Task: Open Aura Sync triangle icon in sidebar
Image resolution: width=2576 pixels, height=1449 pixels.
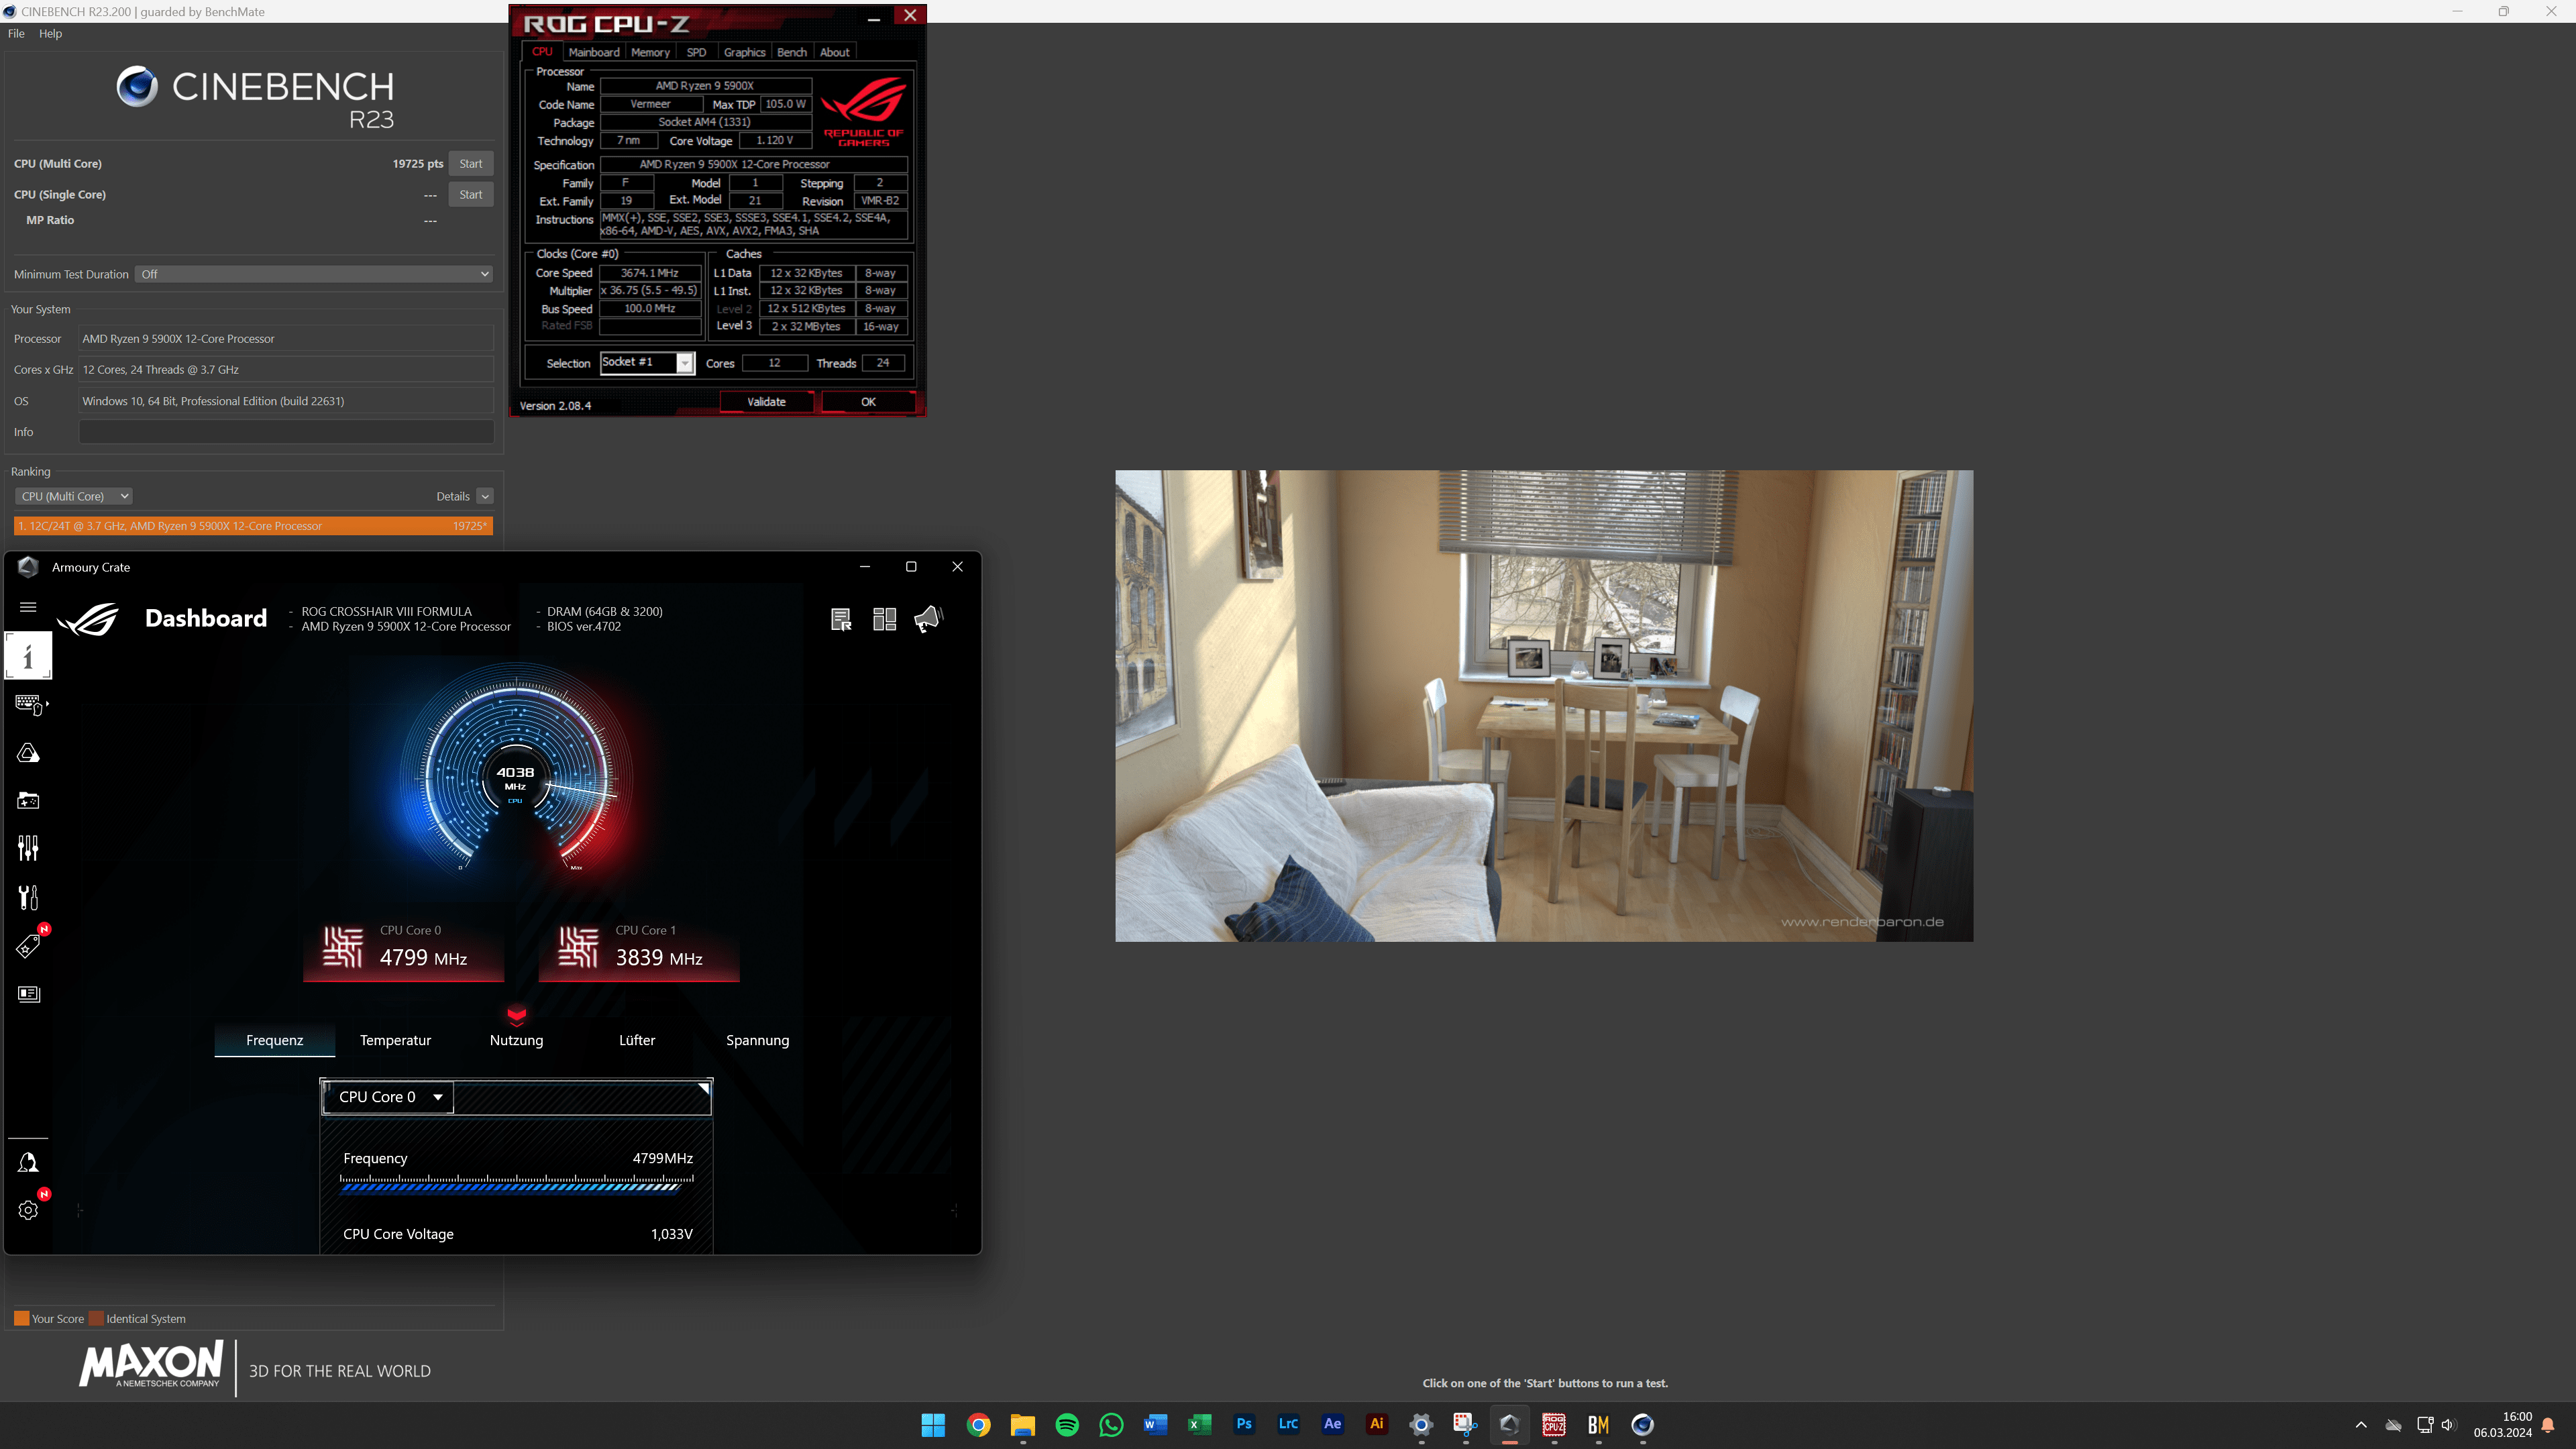Action: point(28,753)
